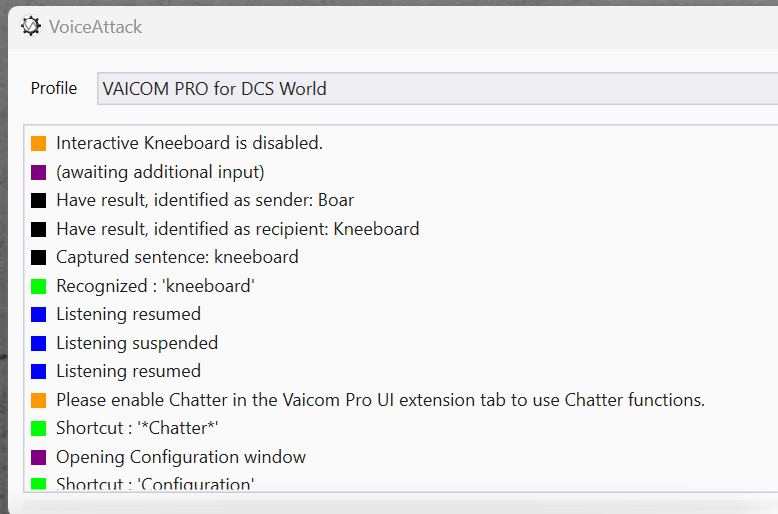Select the purple marker next to awaiting additional input
The width and height of the screenshot is (778, 514).
(x=39, y=172)
